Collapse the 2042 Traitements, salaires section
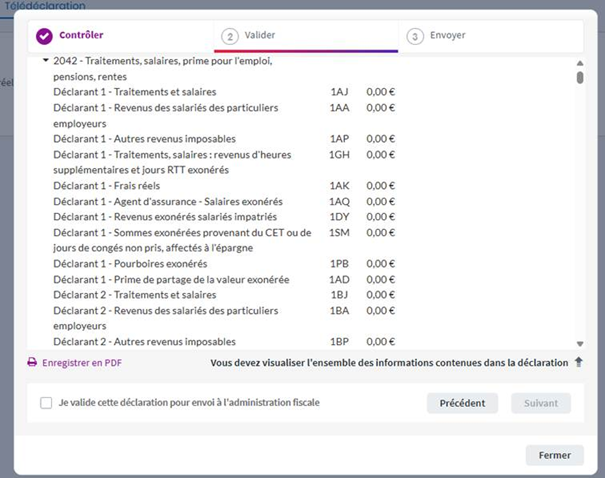 tap(46, 61)
